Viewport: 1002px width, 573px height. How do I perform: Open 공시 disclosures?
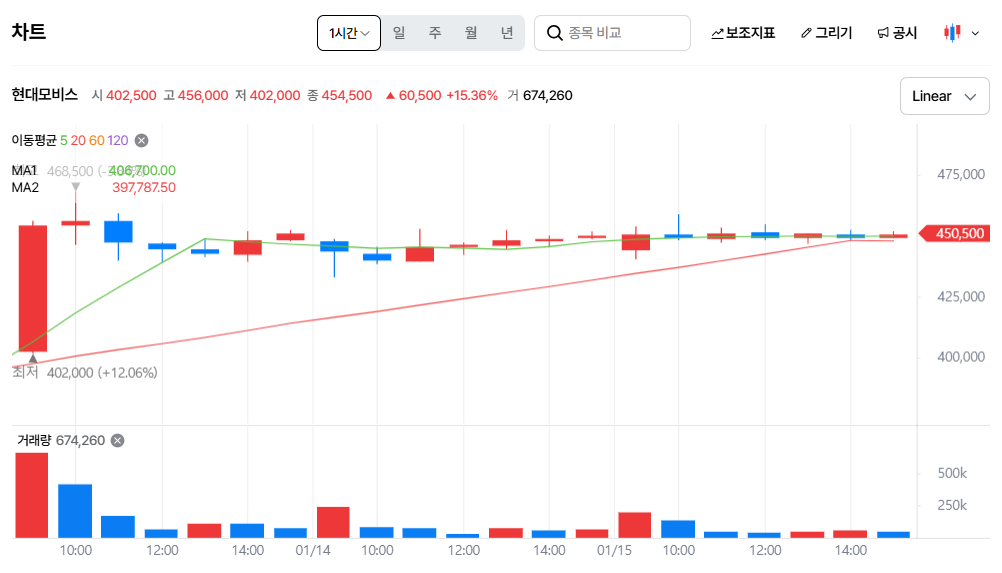pyautogui.click(x=897, y=33)
